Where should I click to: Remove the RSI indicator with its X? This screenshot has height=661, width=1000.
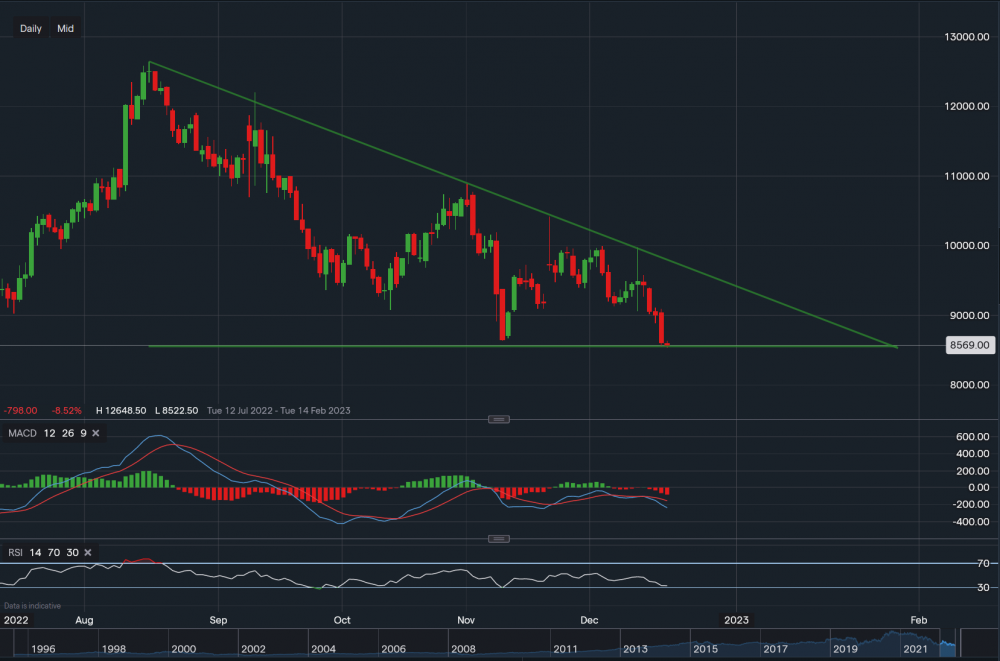pos(88,552)
